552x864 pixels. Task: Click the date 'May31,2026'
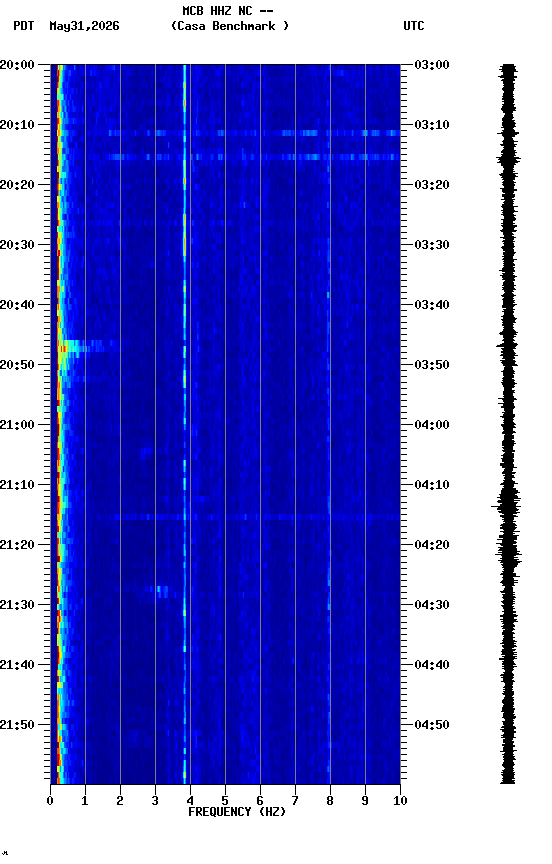pos(84,26)
